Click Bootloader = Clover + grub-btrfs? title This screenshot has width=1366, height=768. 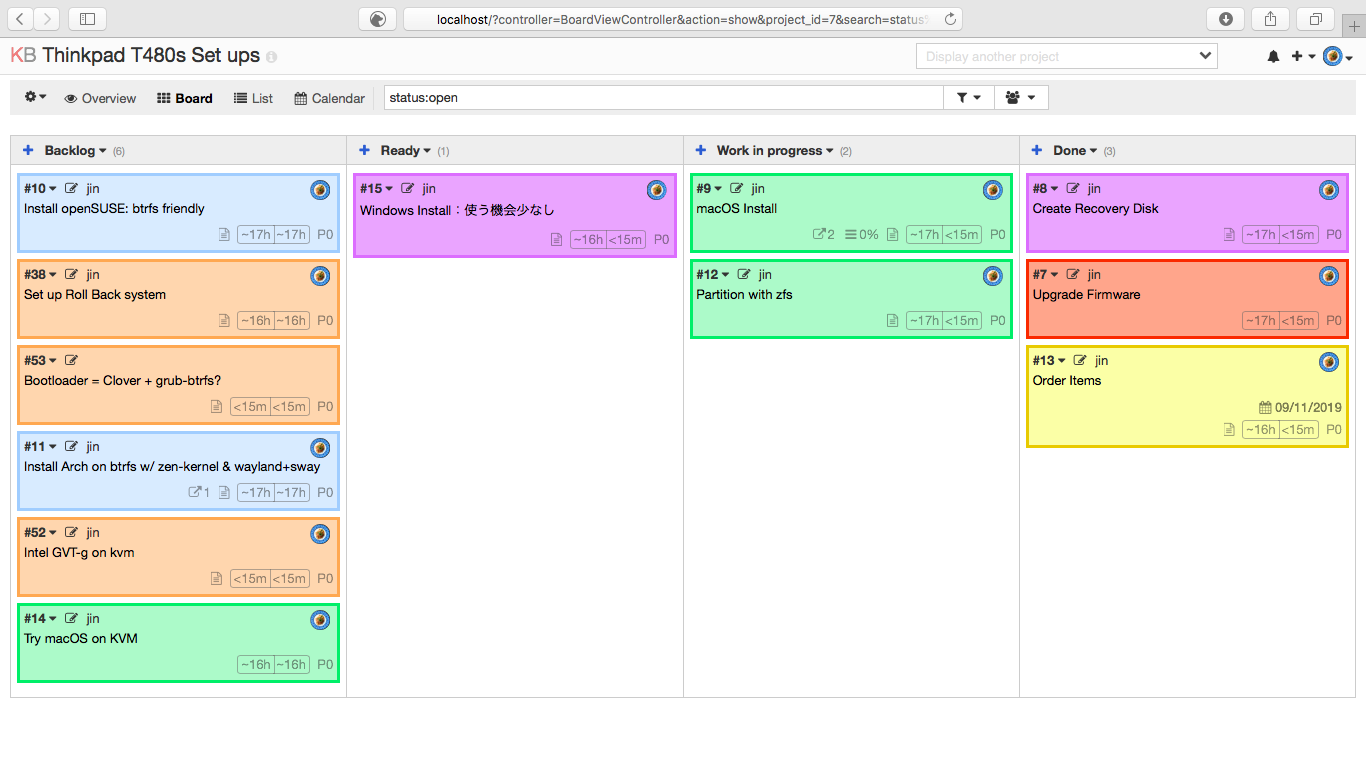122,380
